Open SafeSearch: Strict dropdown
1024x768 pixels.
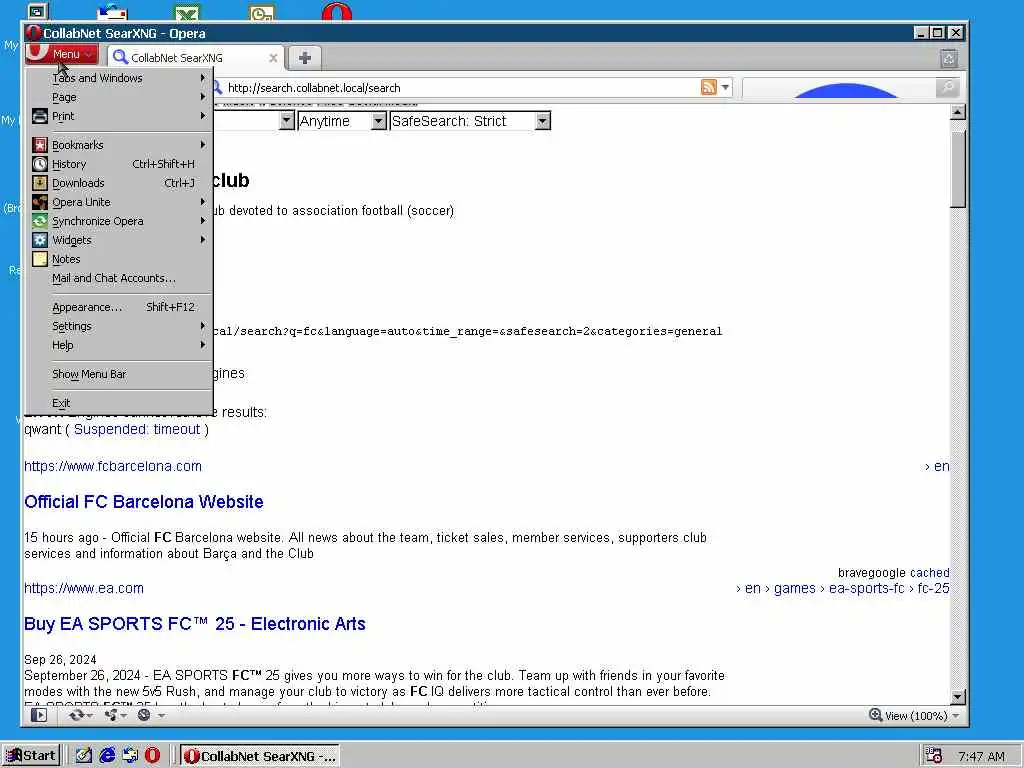point(470,121)
